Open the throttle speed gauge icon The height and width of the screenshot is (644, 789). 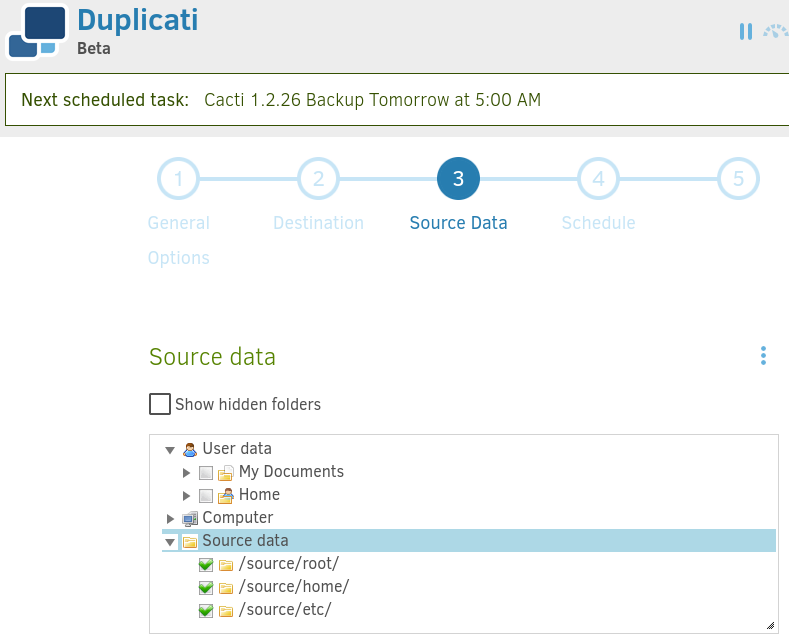pos(776,32)
